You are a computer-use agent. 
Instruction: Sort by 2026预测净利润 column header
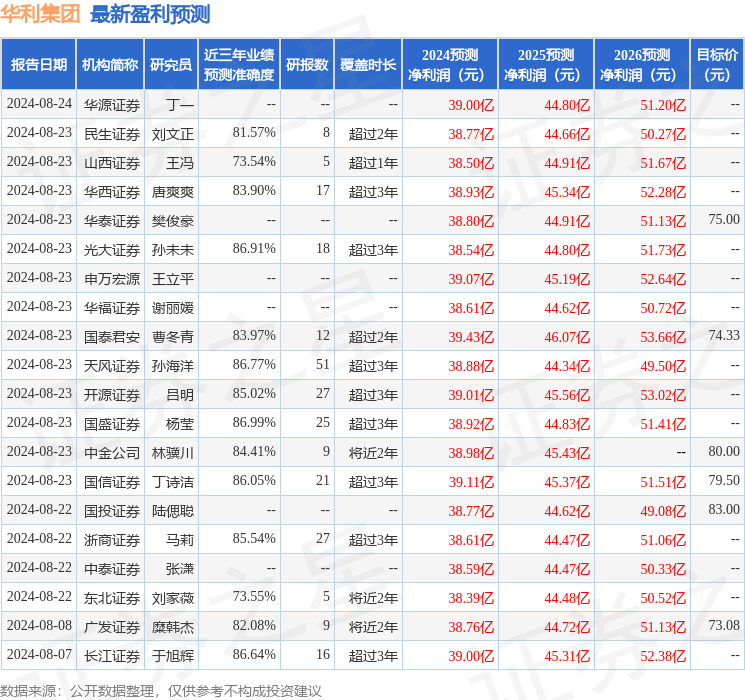pyautogui.click(x=642, y=65)
